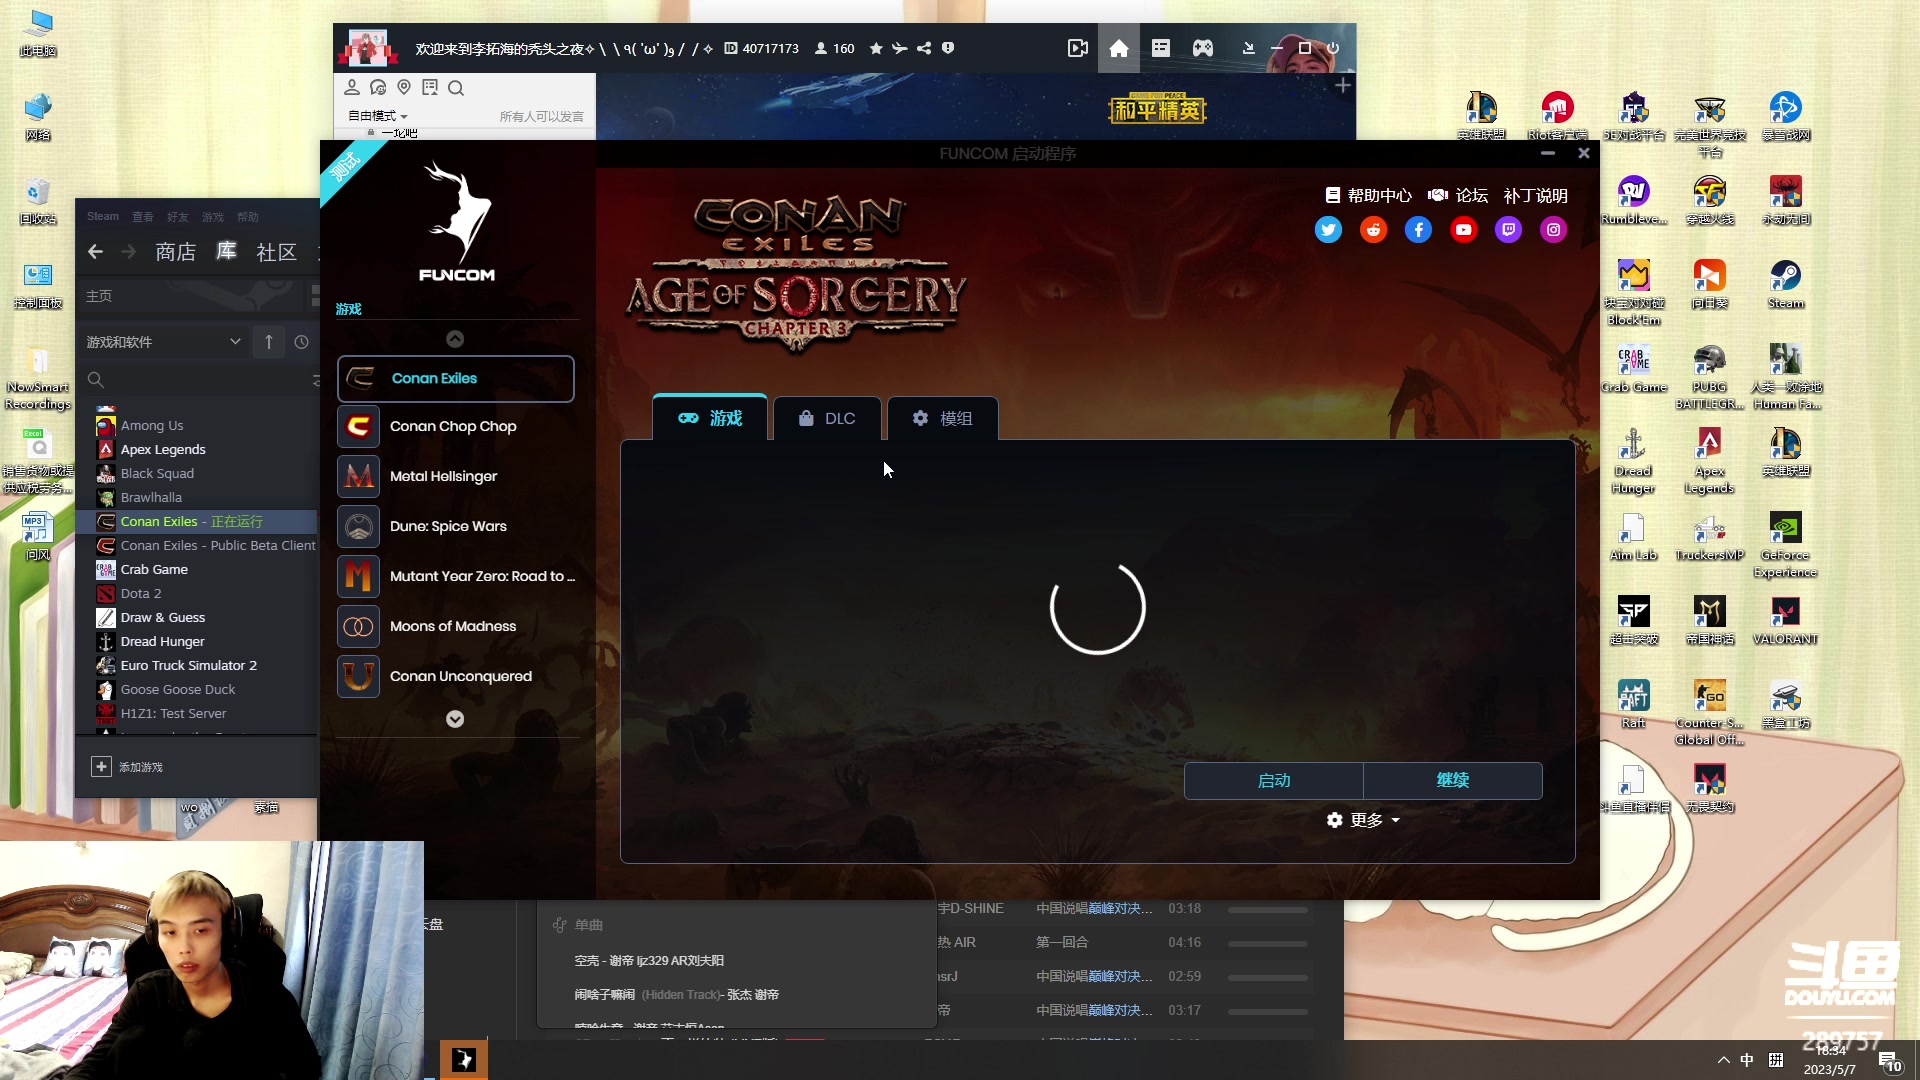Click the Funcom launcher taskbar icon
This screenshot has height=1080, width=1920.
coord(464,1059)
